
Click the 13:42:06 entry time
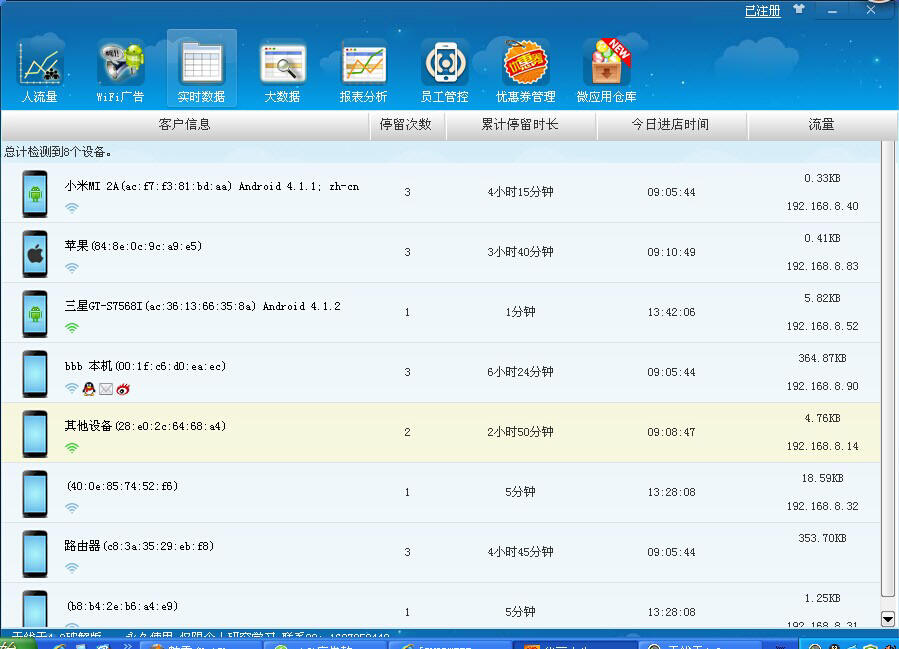[x=671, y=312]
